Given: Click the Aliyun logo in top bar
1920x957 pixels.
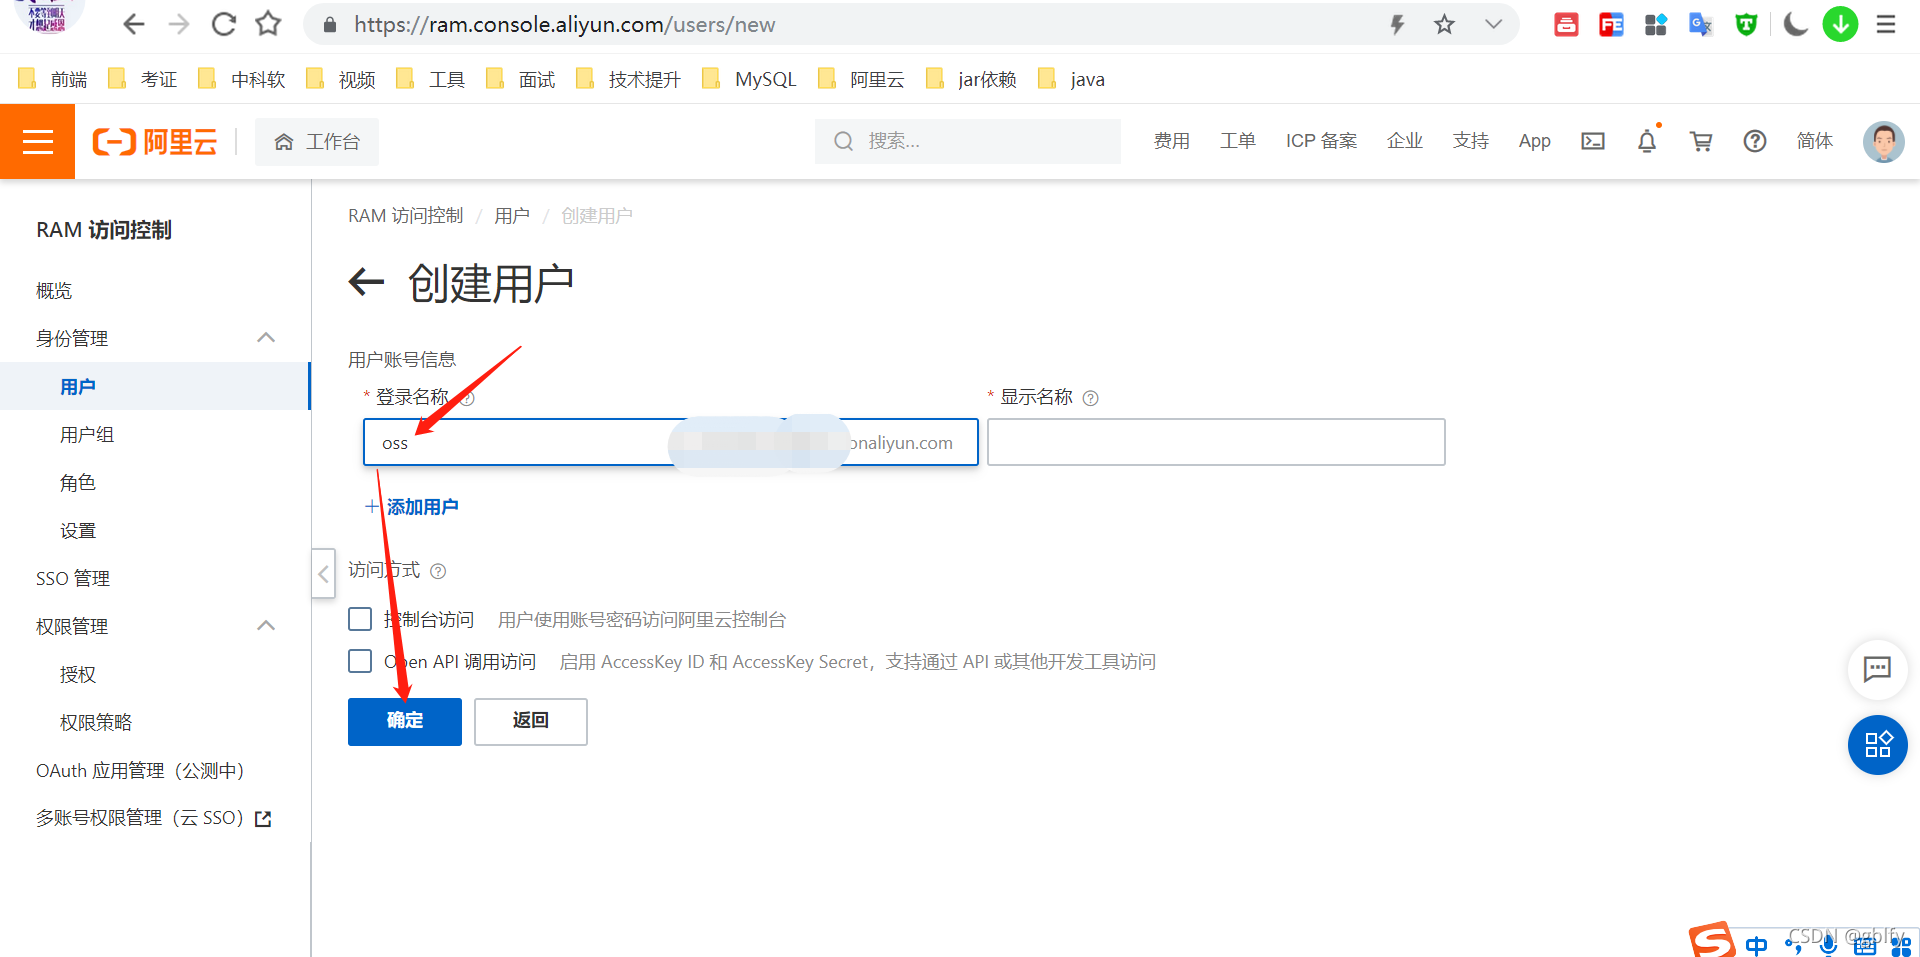Looking at the screenshot, I should point(155,141).
